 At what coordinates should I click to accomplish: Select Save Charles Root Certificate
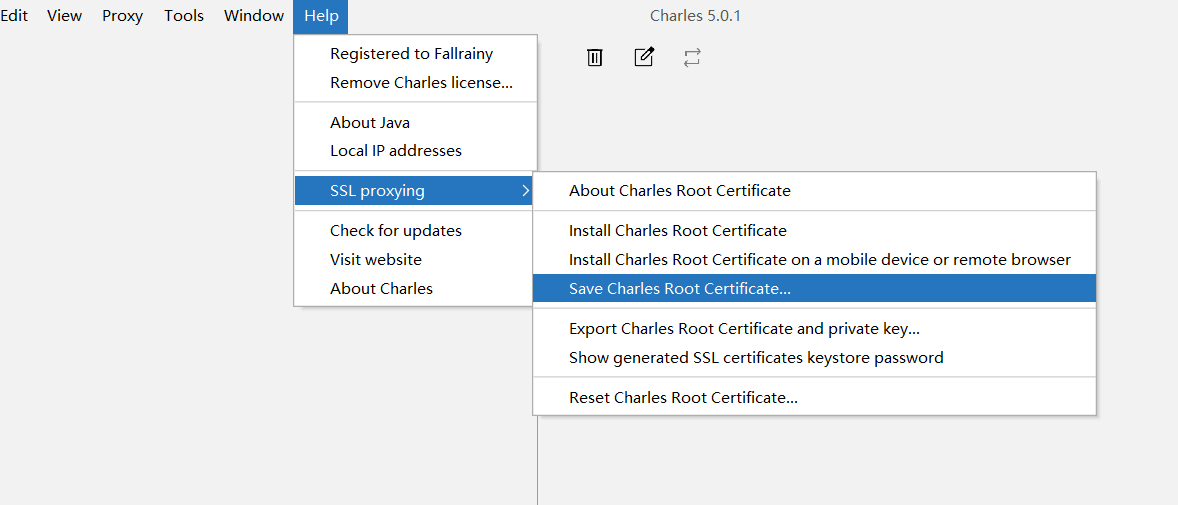pyautogui.click(x=814, y=289)
